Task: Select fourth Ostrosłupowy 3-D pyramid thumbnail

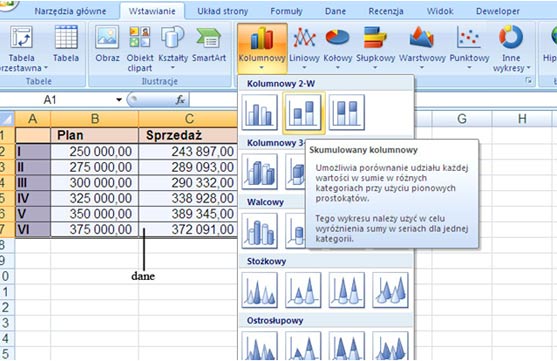Action: tap(390, 346)
